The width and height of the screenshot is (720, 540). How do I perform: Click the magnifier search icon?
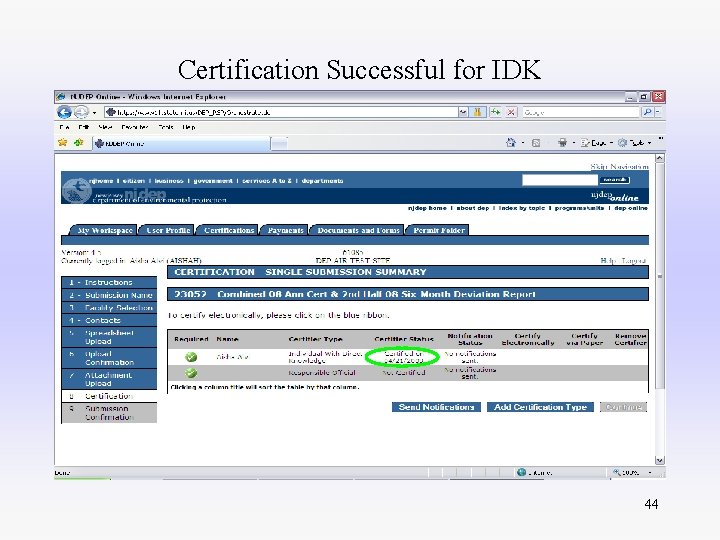(x=647, y=112)
